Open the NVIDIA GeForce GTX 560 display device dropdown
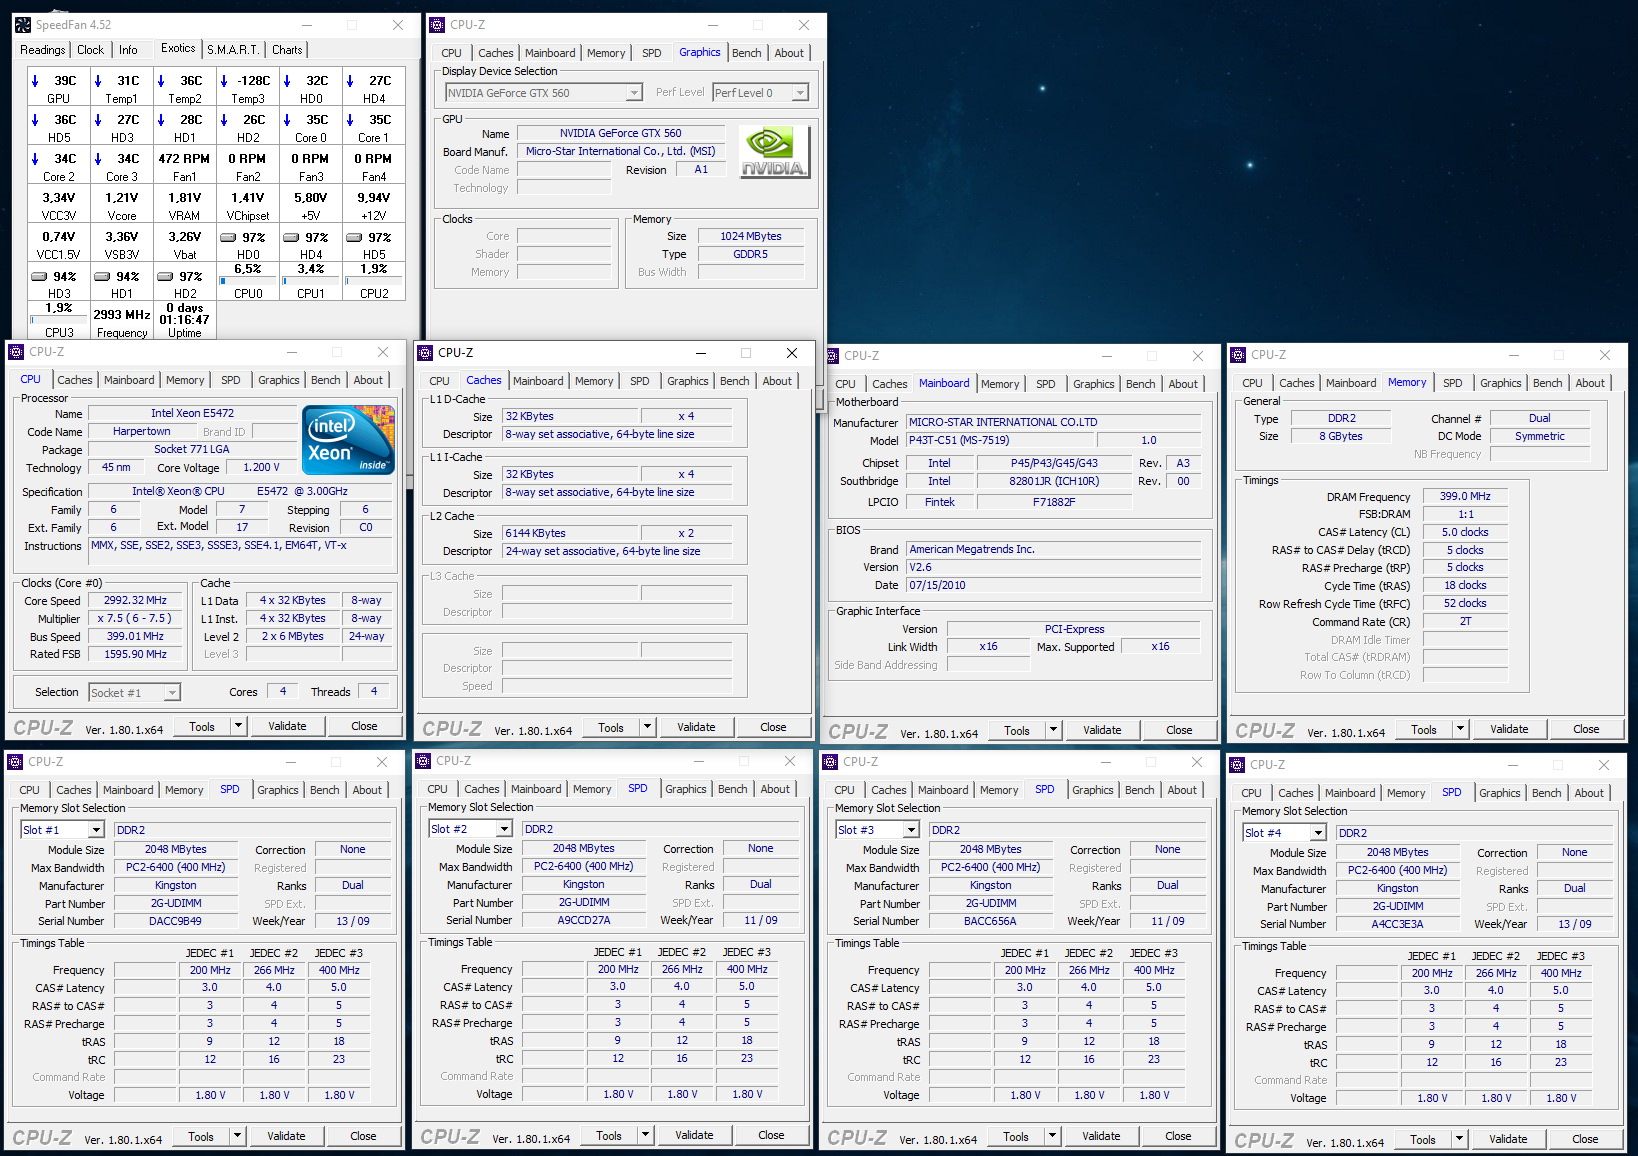The width and height of the screenshot is (1638, 1156). [634, 93]
